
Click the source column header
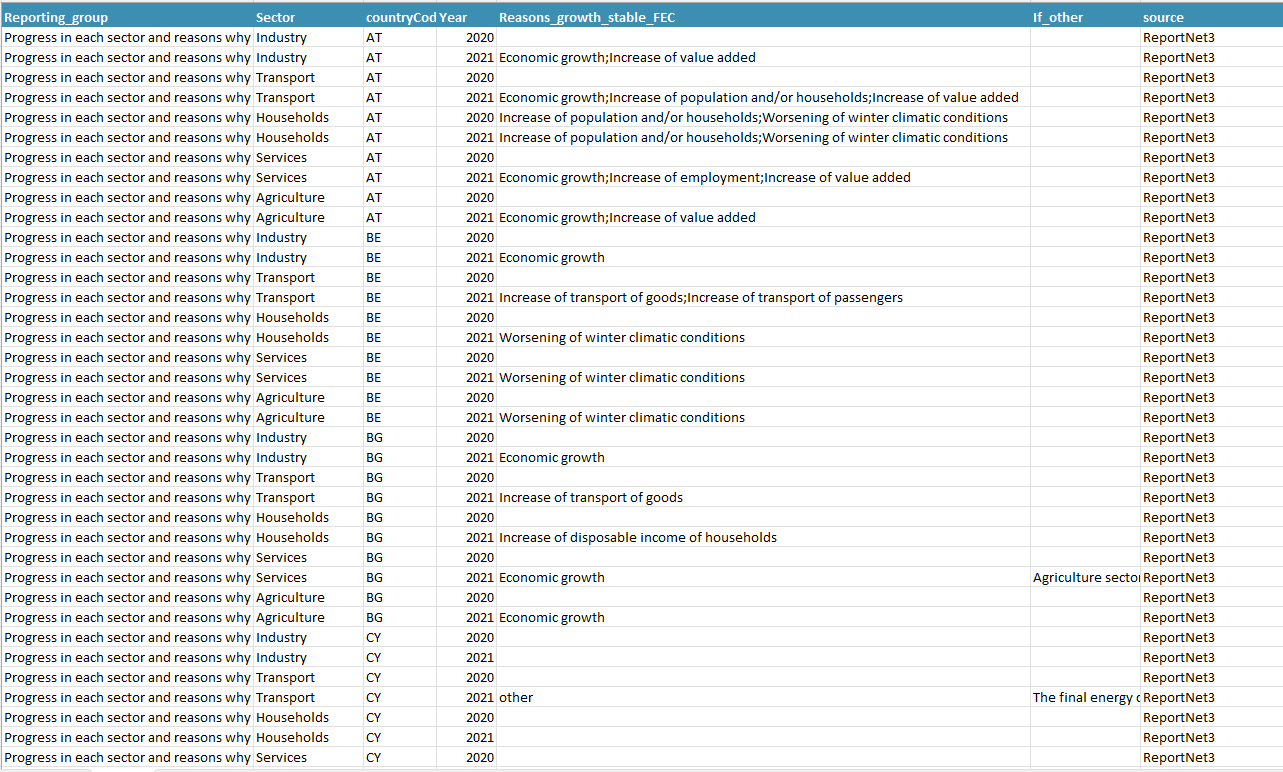coord(1211,17)
